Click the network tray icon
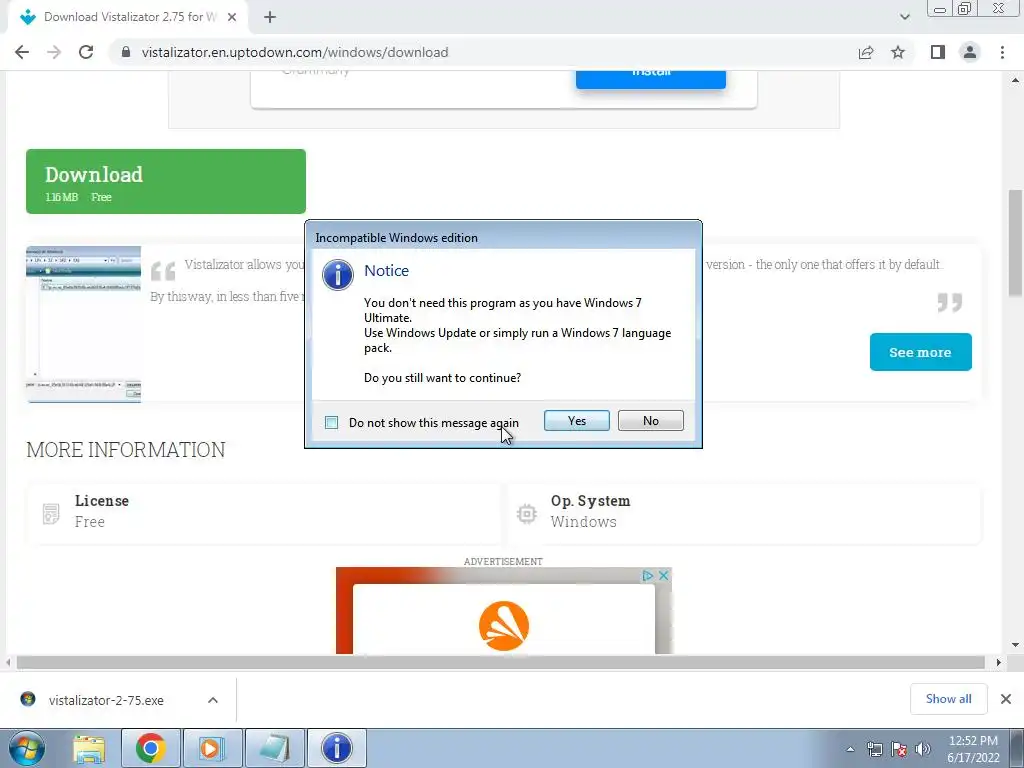Viewport: 1024px width, 768px height. point(874,749)
